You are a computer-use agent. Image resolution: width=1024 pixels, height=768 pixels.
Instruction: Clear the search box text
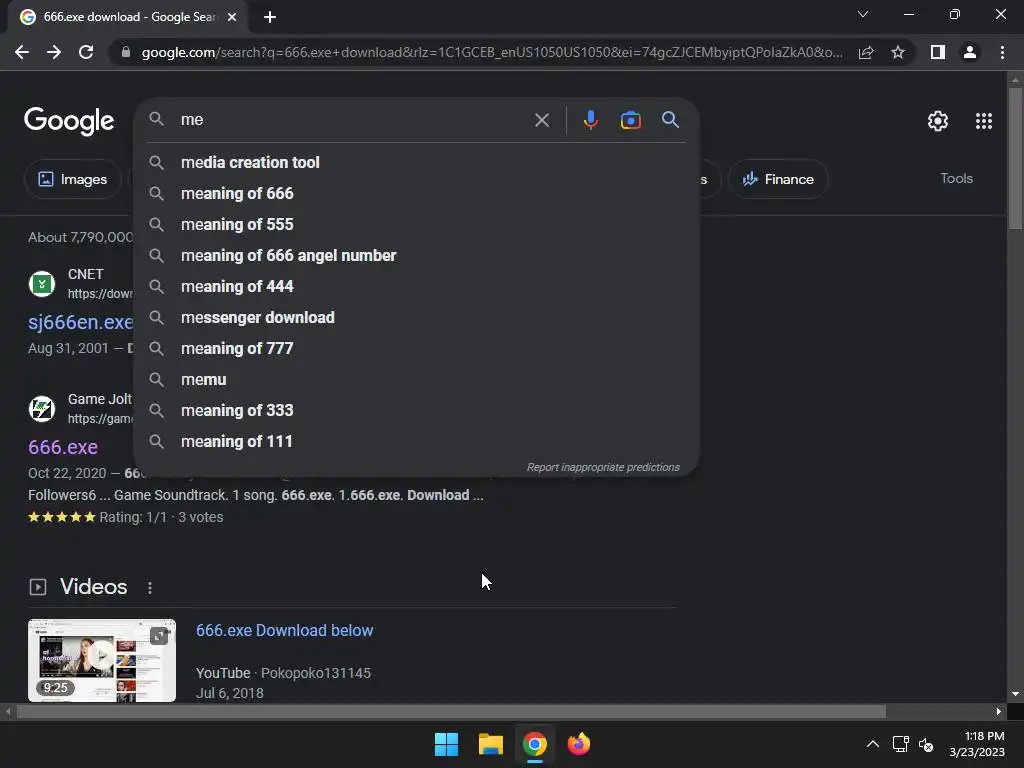[x=542, y=120]
